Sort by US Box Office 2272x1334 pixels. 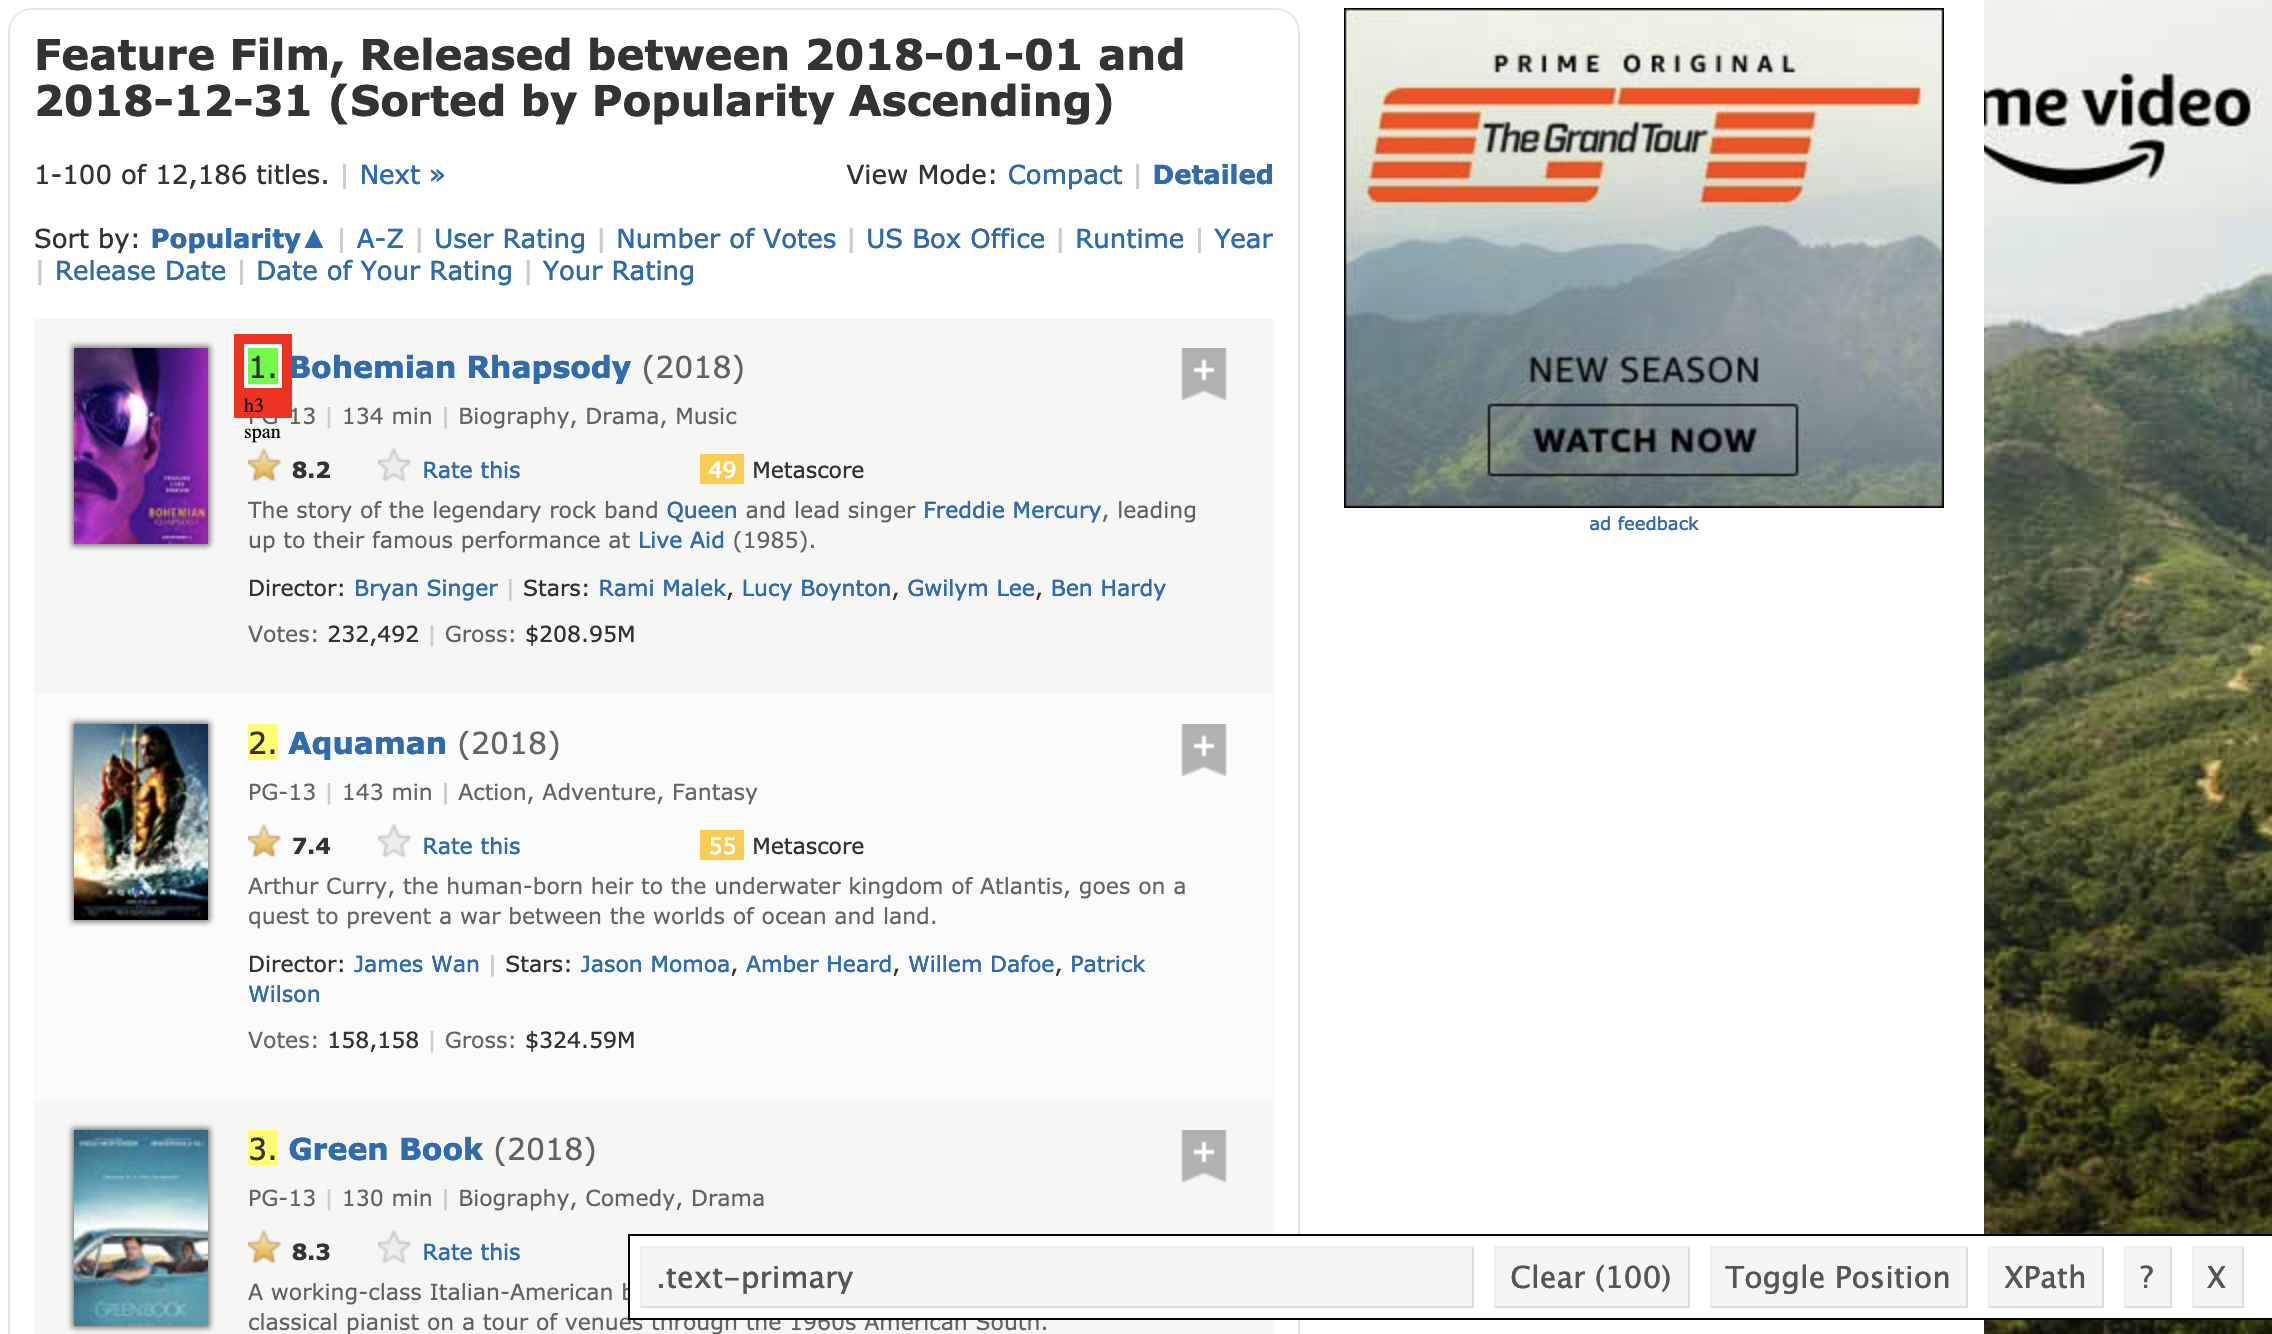[x=955, y=239]
